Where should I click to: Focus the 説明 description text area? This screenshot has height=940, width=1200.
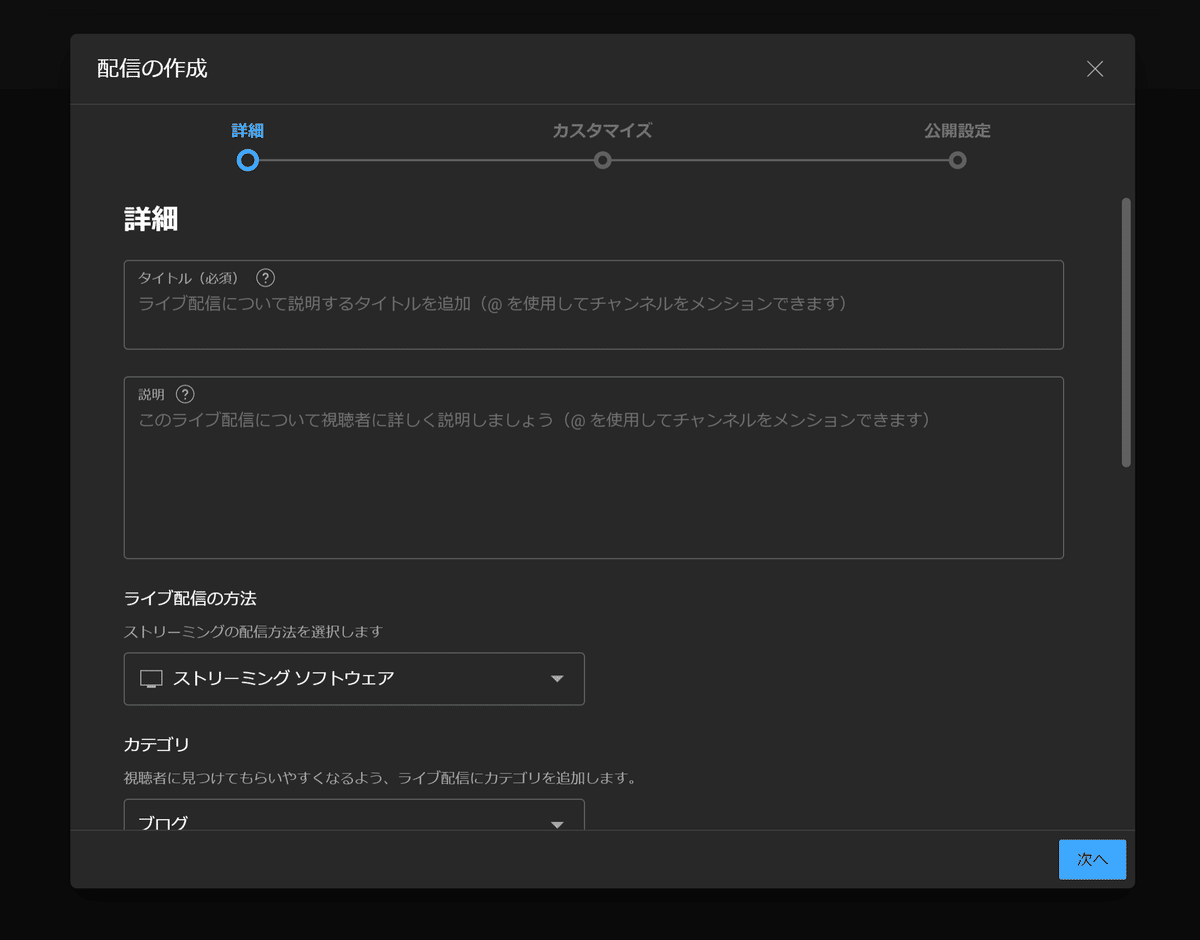pos(593,467)
